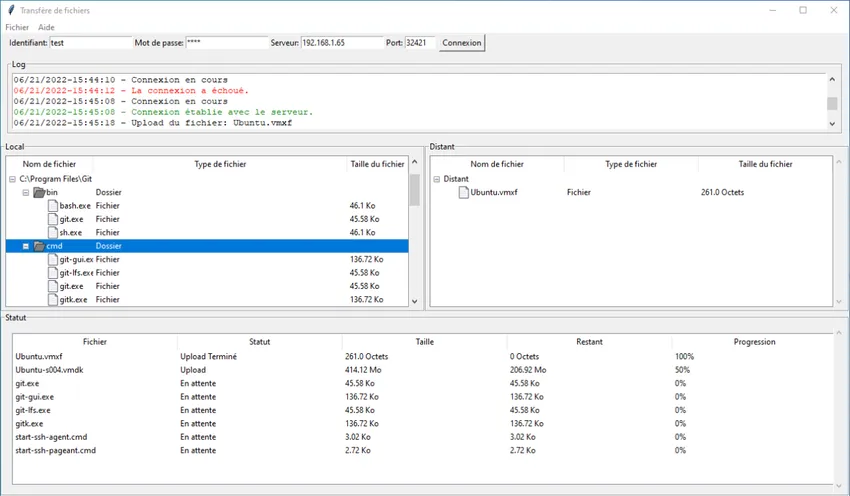Open the Fichier menu
Viewport: 850px width, 496px height.
click(x=17, y=27)
